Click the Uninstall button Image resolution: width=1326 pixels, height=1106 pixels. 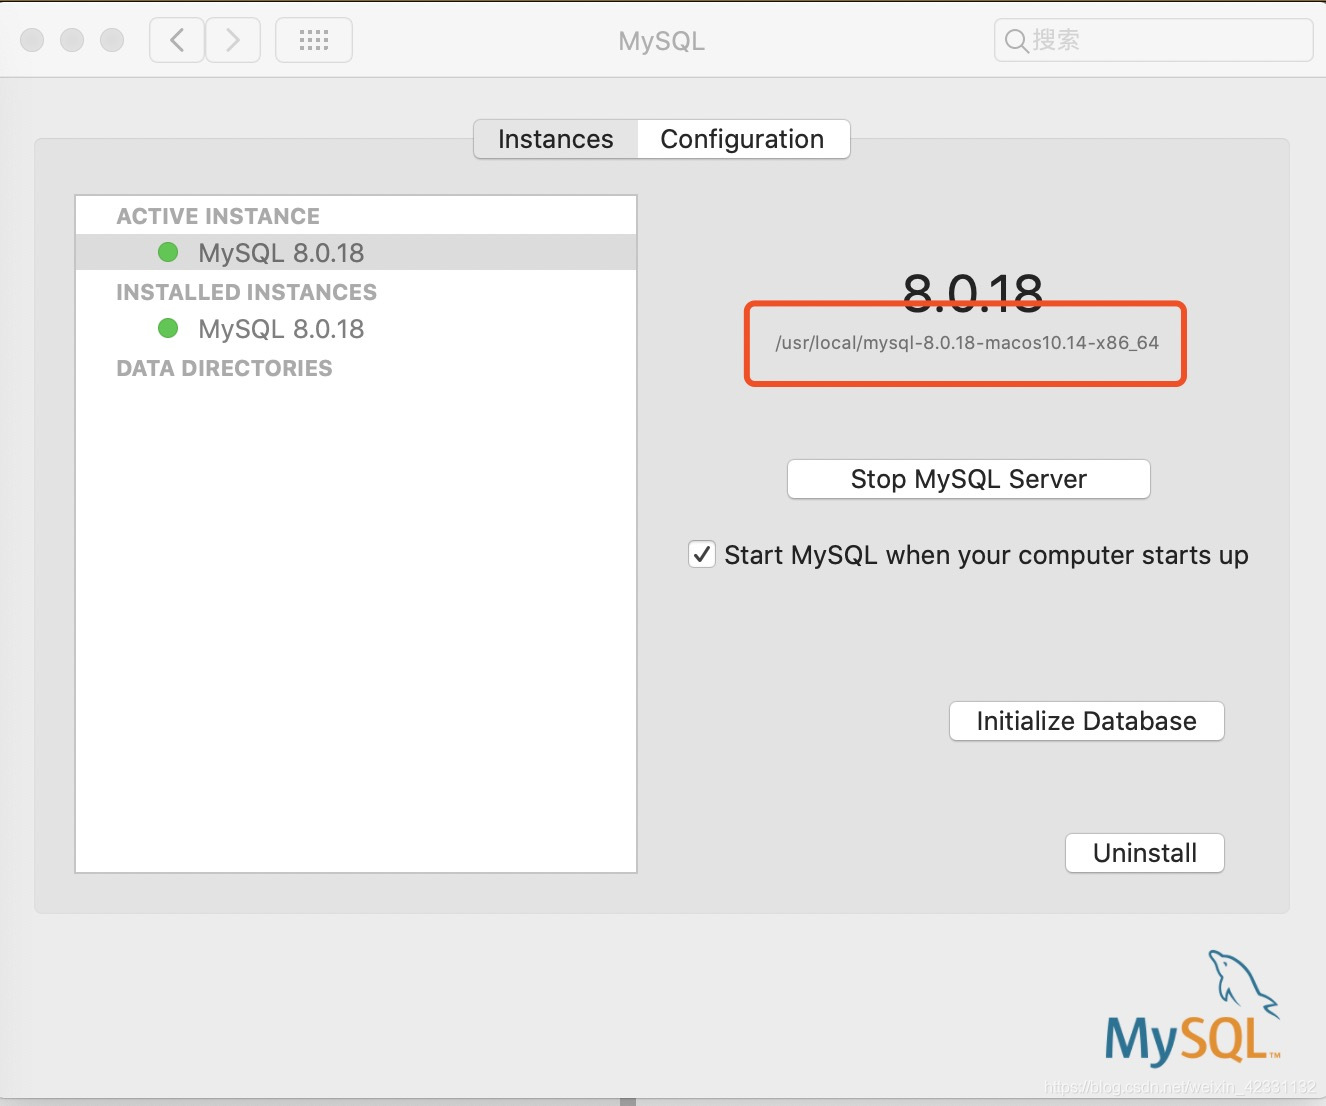(1145, 853)
